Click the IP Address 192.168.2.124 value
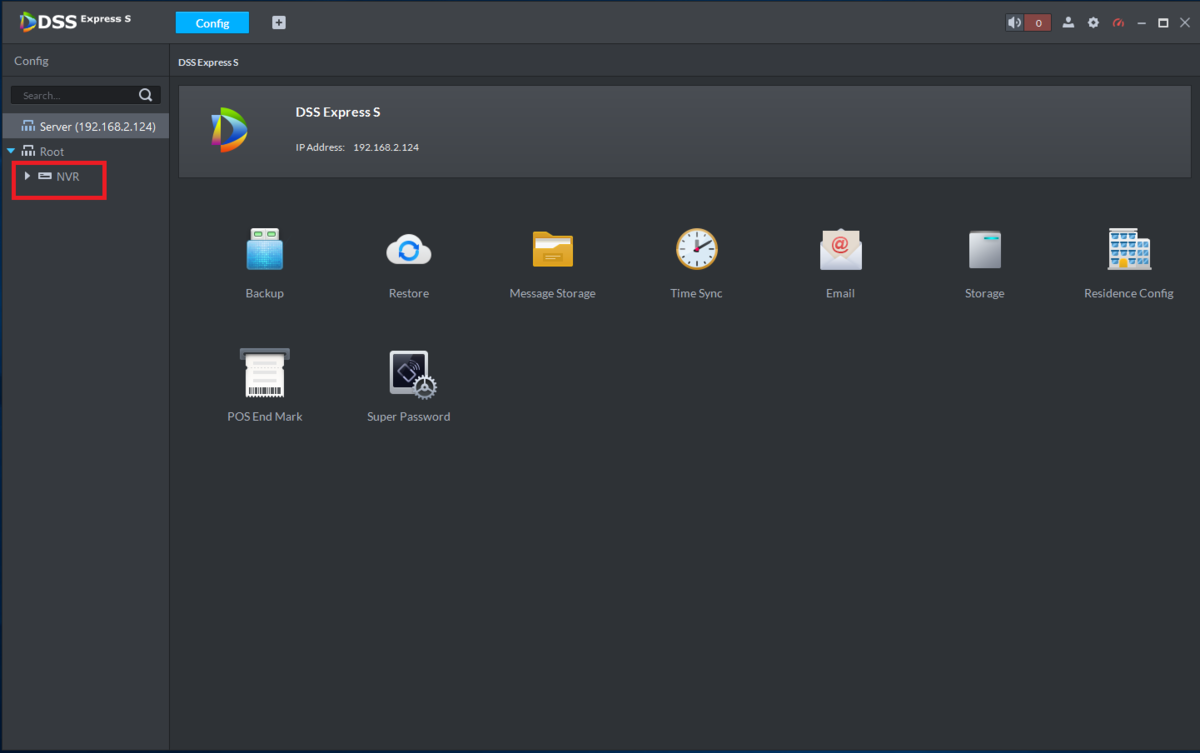 click(386, 147)
